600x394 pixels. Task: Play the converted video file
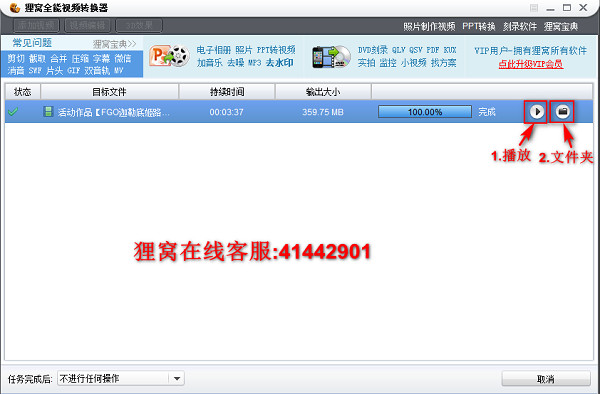click(x=536, y=112)
